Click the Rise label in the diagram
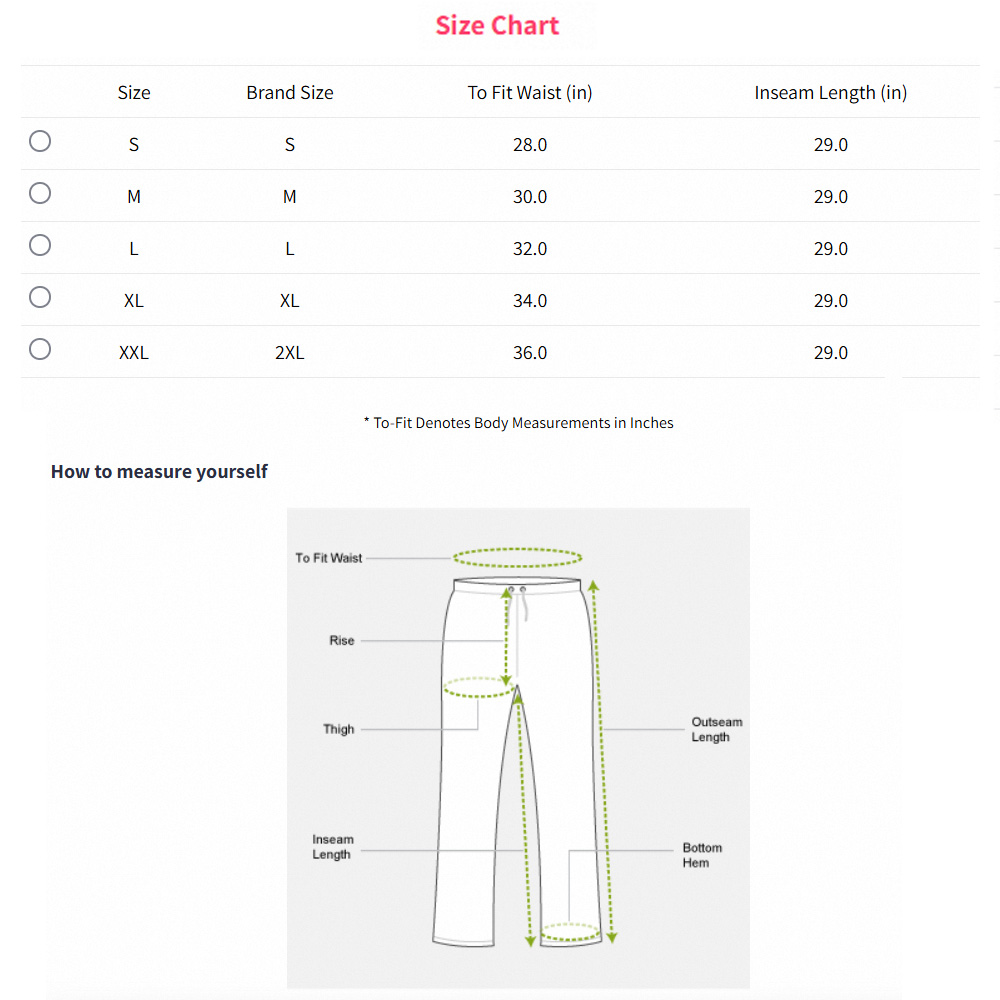The width and height of the screenshot is (1000, 1000). (x=342, y=640)
